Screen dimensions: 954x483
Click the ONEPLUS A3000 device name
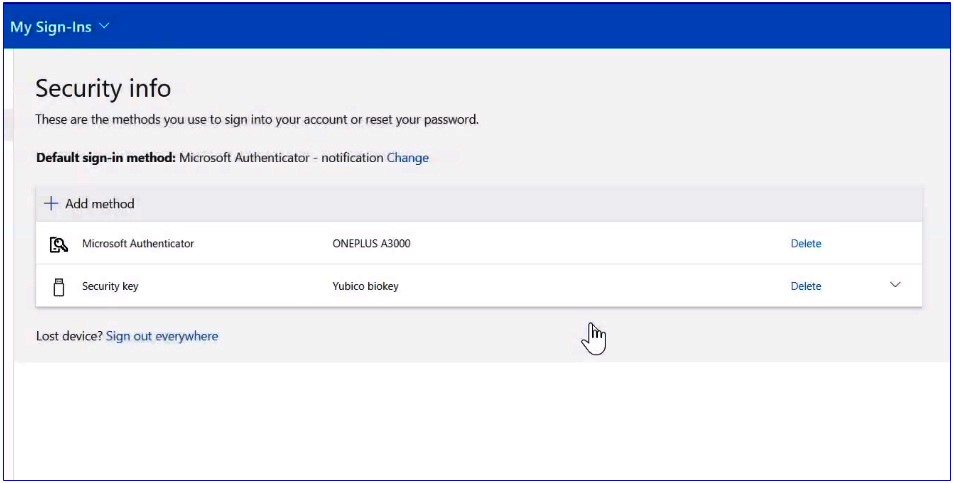pyautogui.click(x=371, y=243)
